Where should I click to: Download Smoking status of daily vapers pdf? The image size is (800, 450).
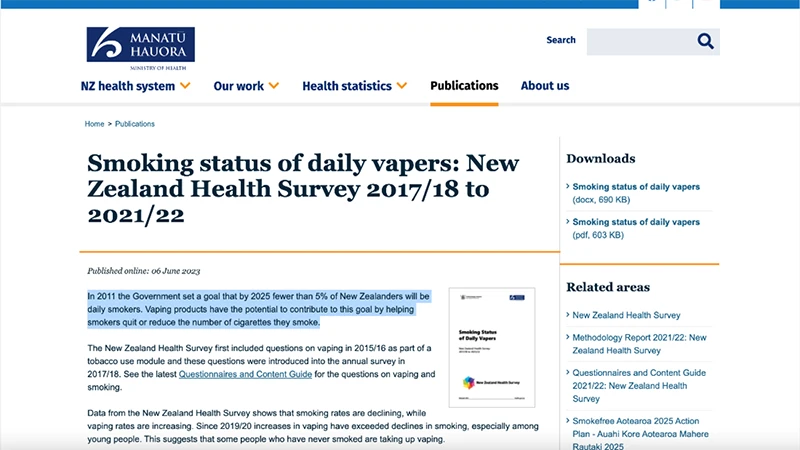pyautogui.click(x=636, y=228)
